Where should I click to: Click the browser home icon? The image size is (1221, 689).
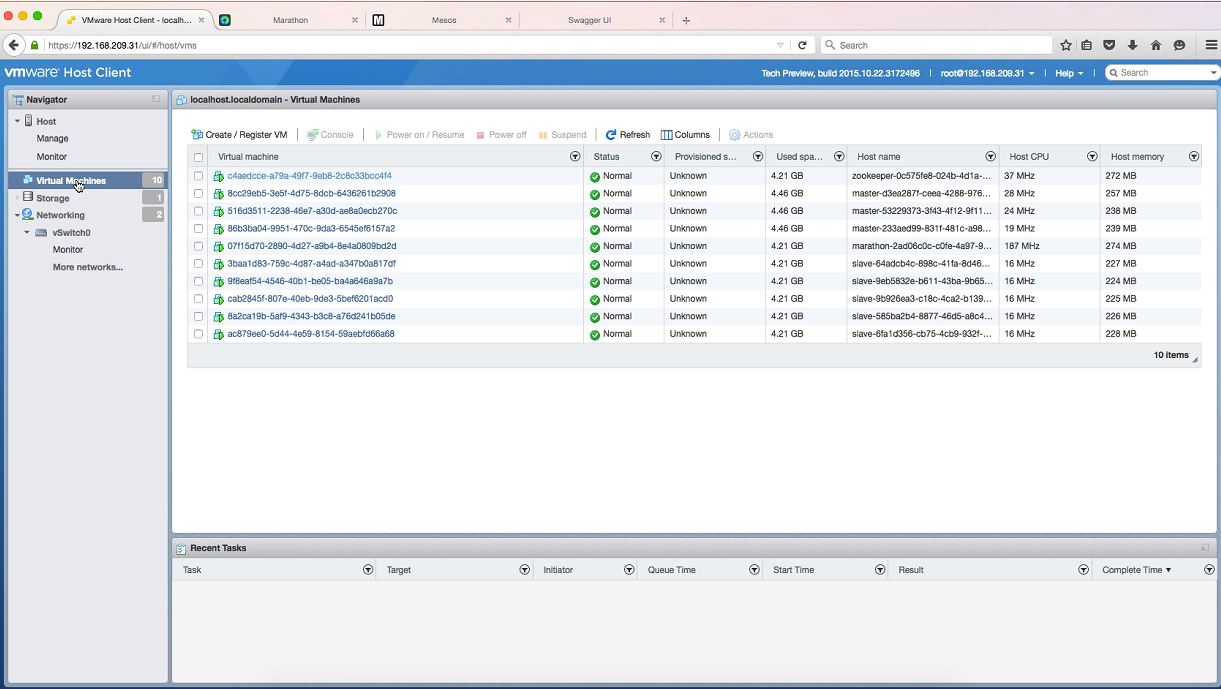[1156, 45]
